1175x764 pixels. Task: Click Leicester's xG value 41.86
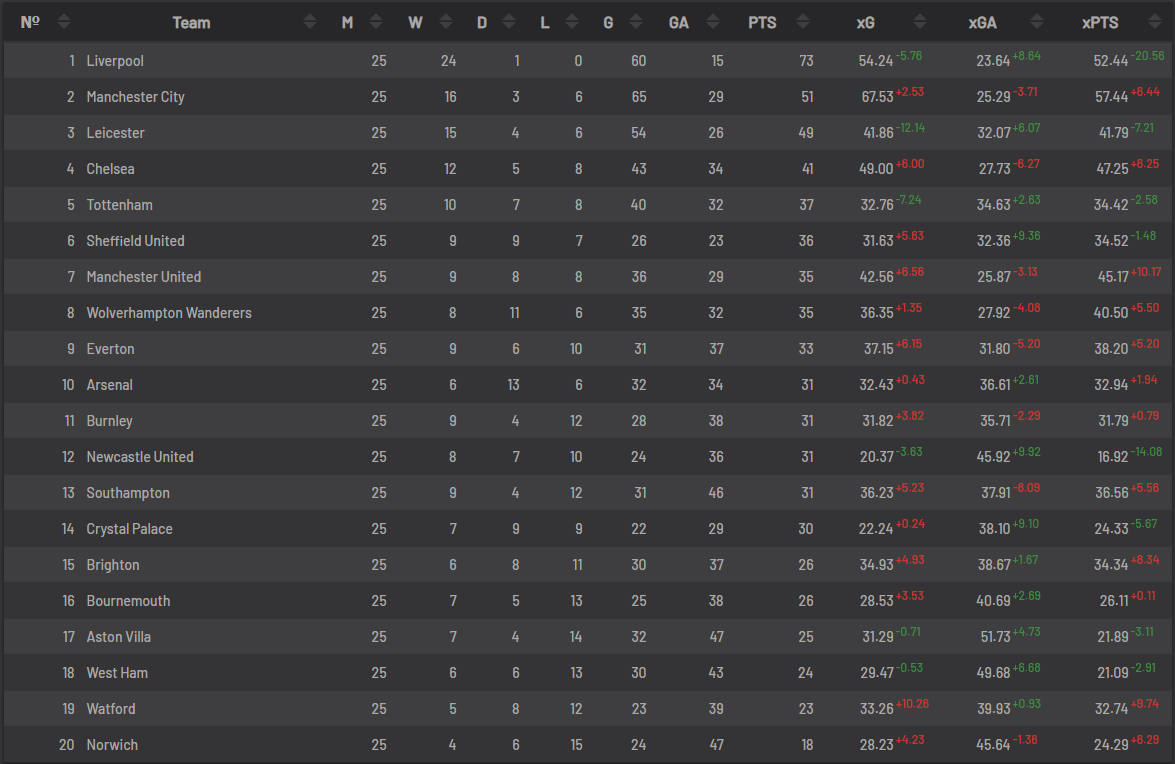(x=875, y=134)
